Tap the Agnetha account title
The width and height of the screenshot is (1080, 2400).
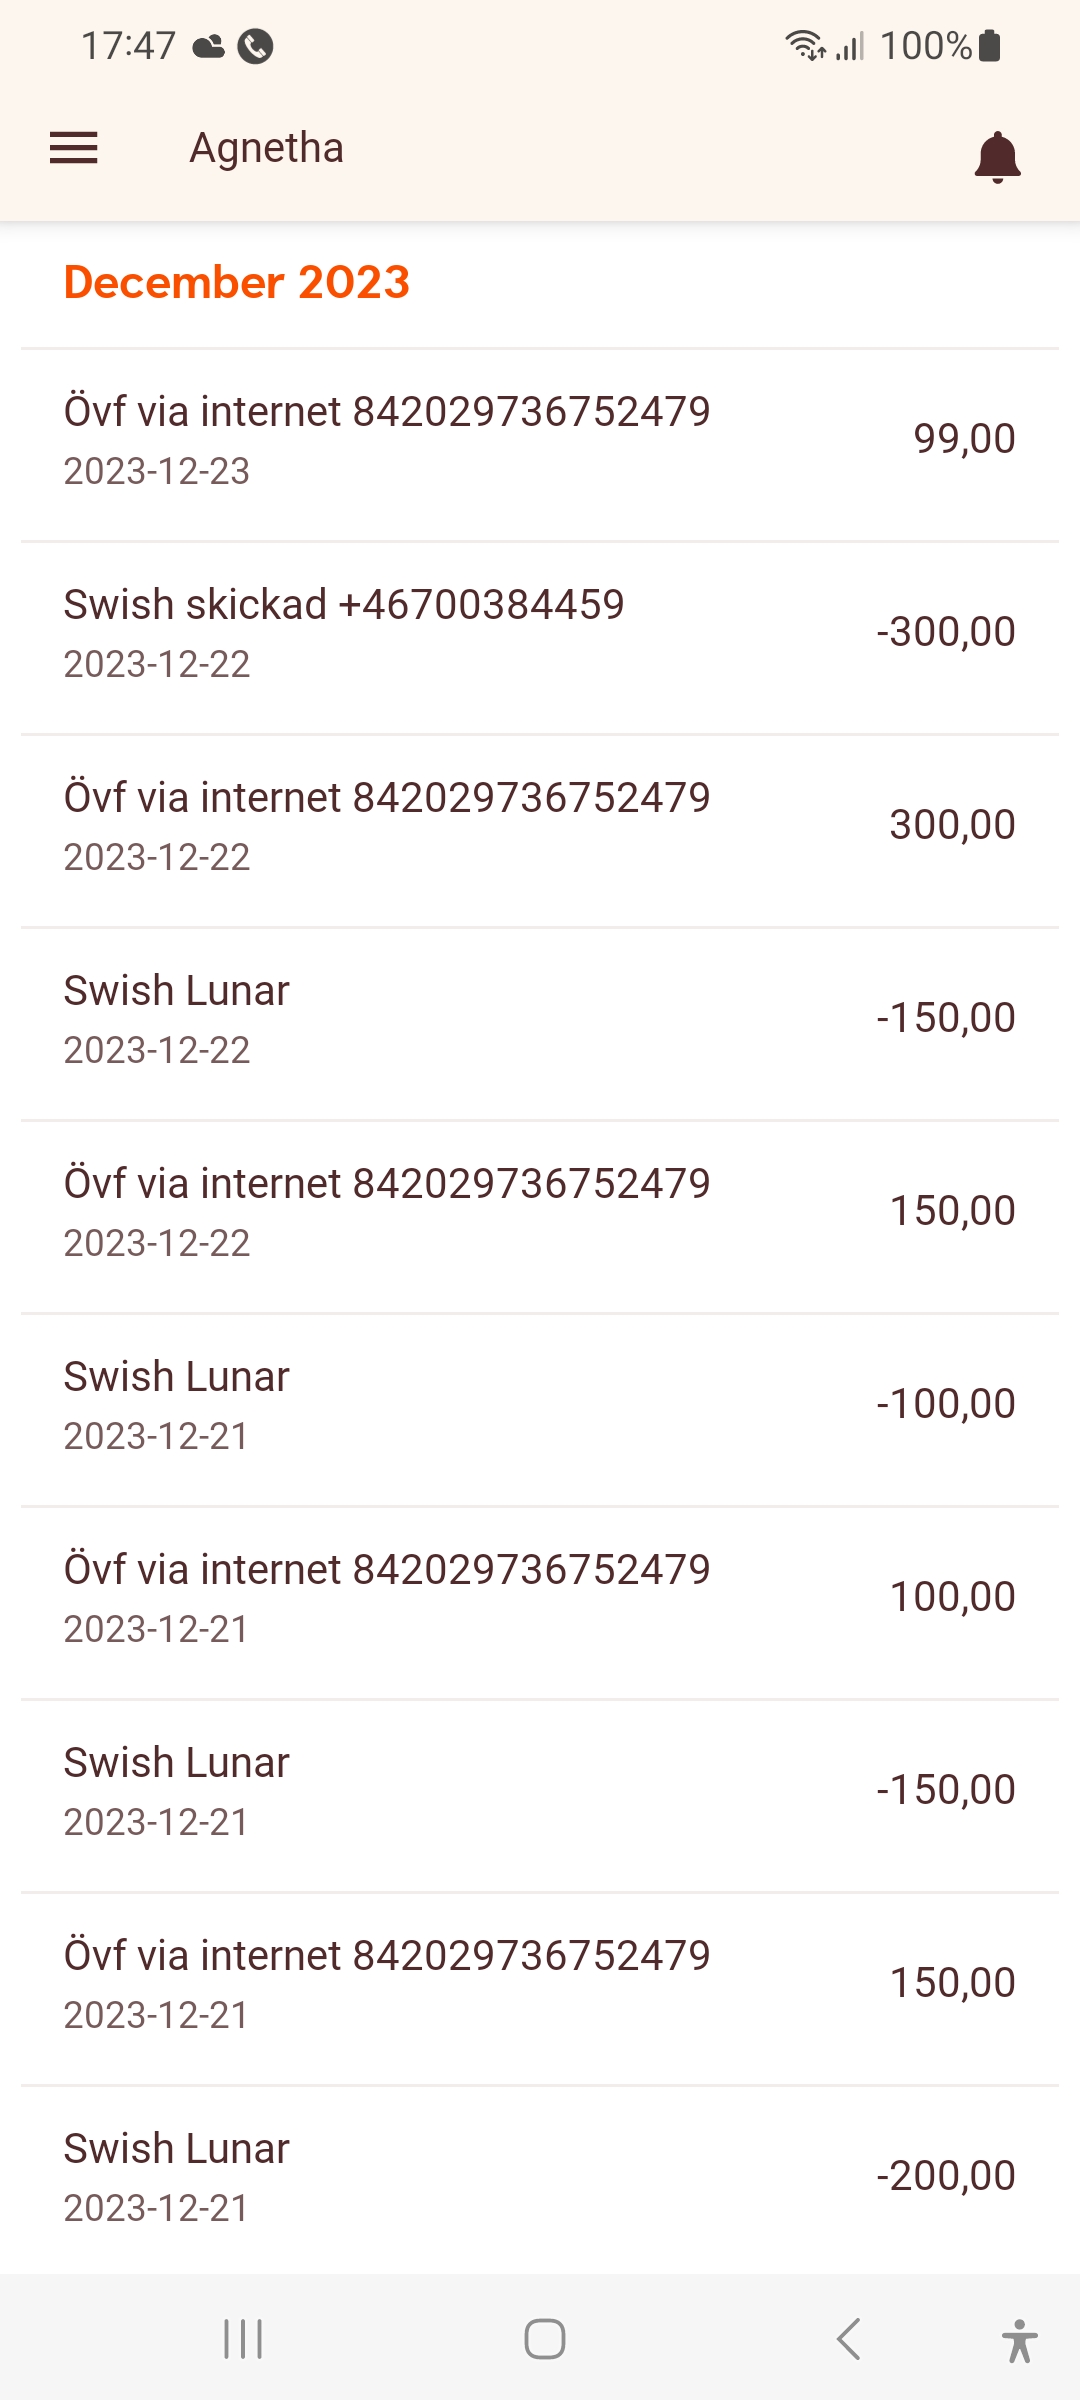point(267,148)
